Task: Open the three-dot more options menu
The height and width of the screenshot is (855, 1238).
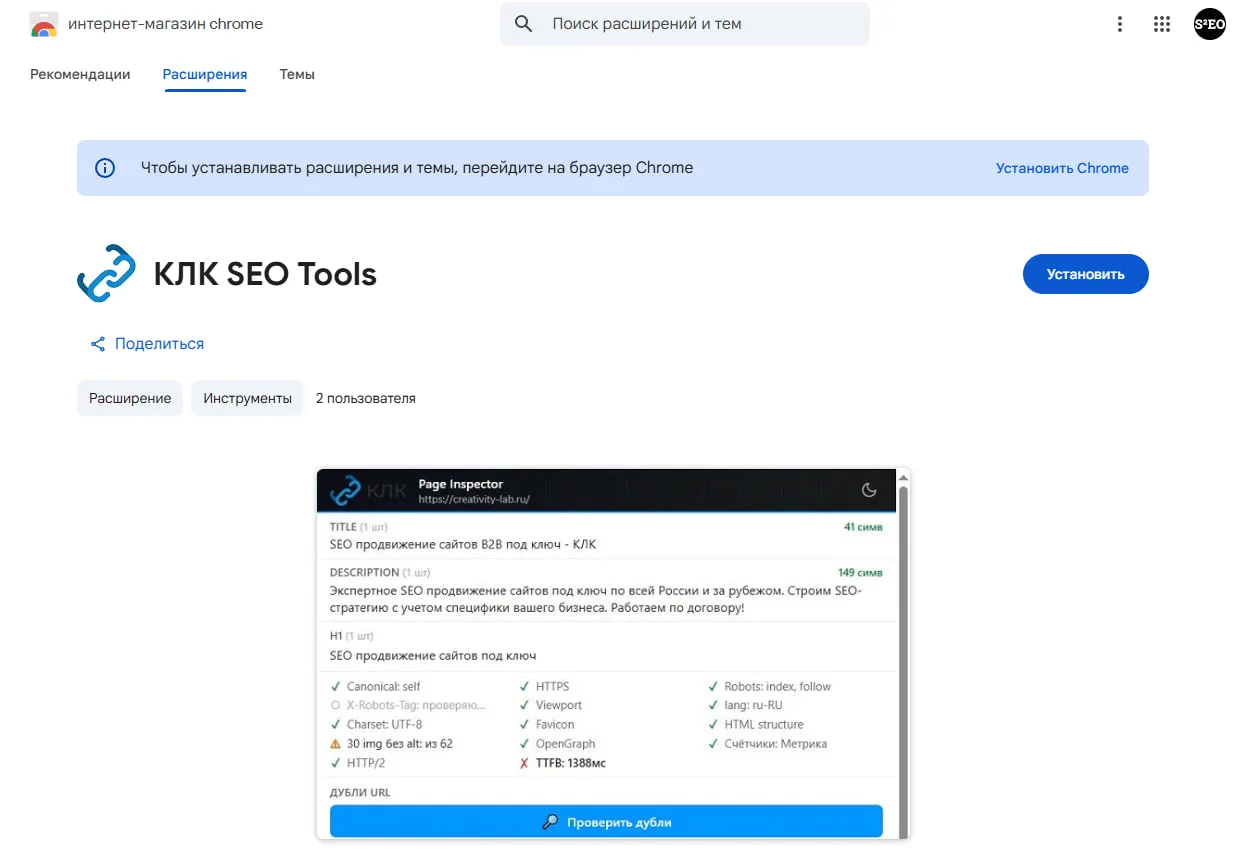Action: pos(1119,25)
